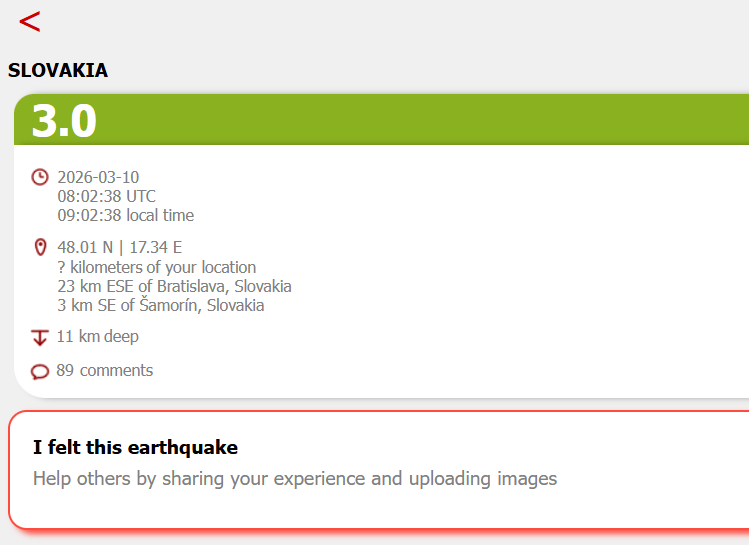Click the 3.0 magnitude number
The width and height of the screenshot is (749, 545).
[64, 121]
